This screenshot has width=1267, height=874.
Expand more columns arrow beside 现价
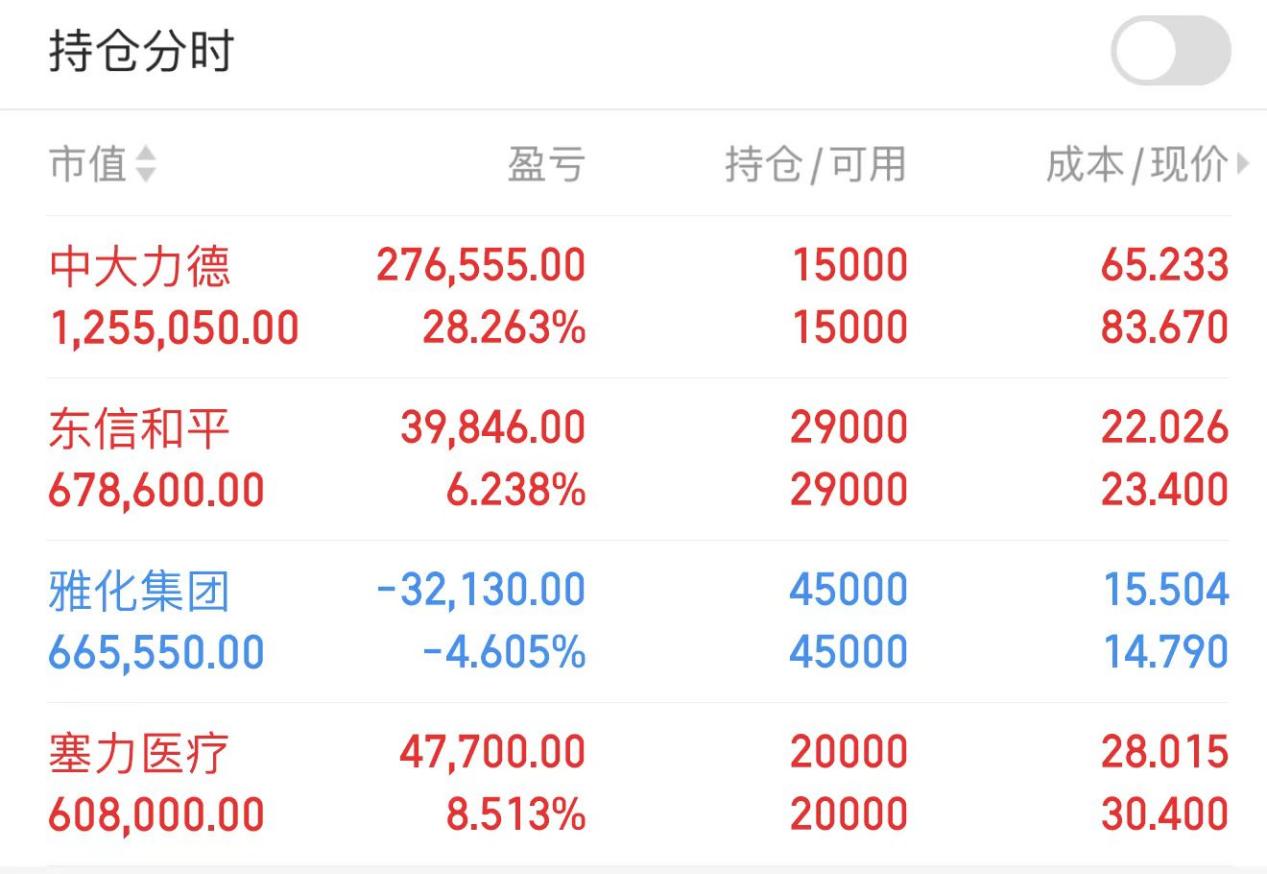[x=1243, y=164]
